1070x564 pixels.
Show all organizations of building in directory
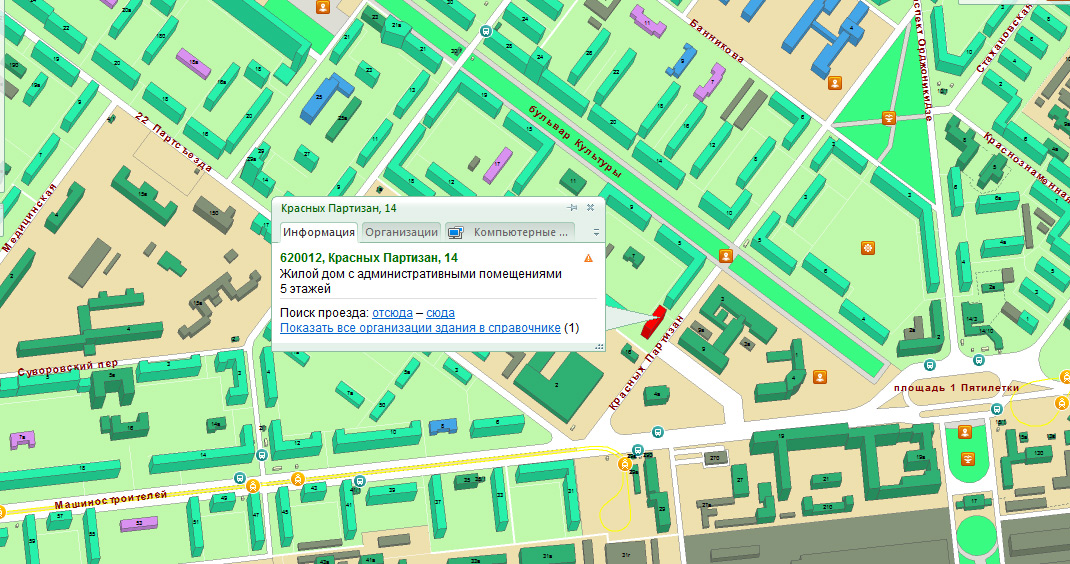(x=420, y=328)
